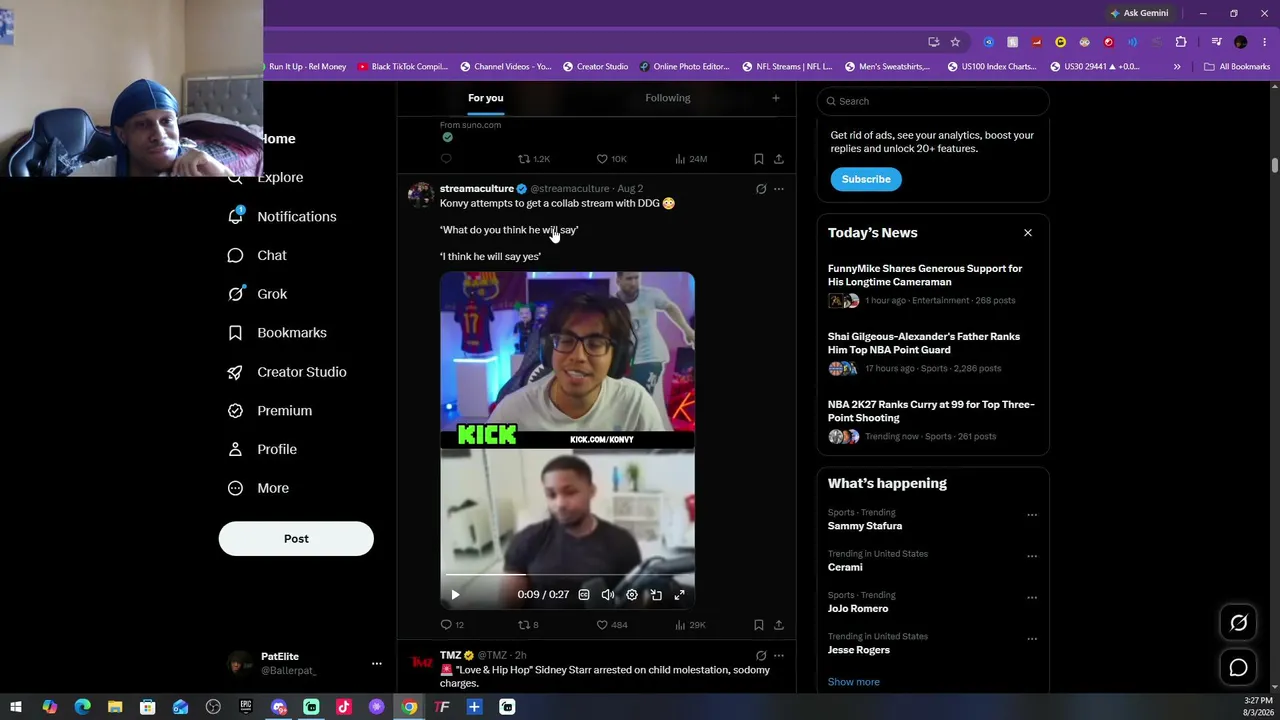Click the Search input field

point(933,101)
